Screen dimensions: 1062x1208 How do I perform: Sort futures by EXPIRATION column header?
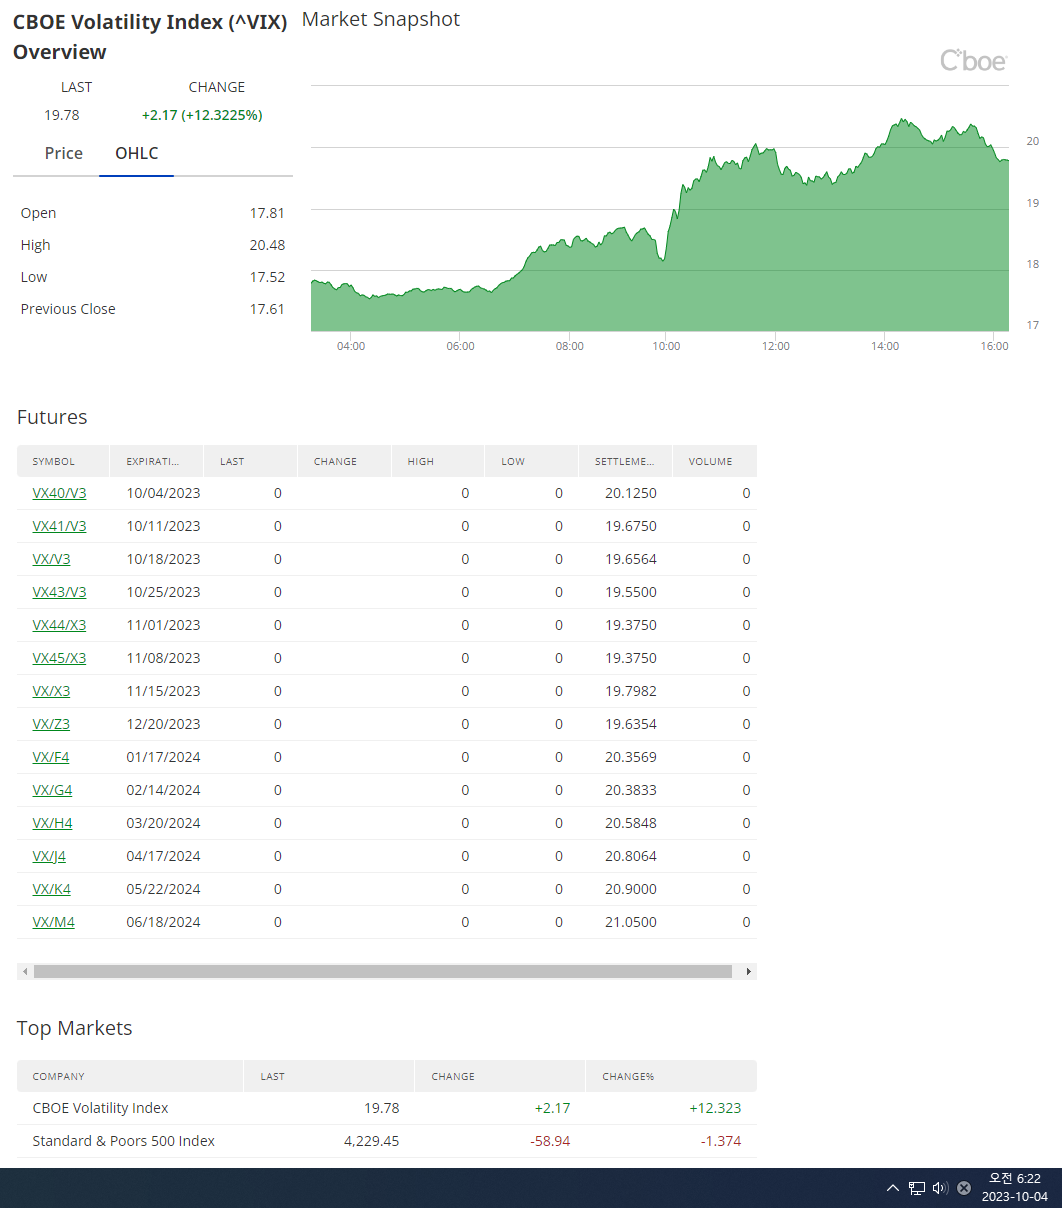tap(156, 461)
